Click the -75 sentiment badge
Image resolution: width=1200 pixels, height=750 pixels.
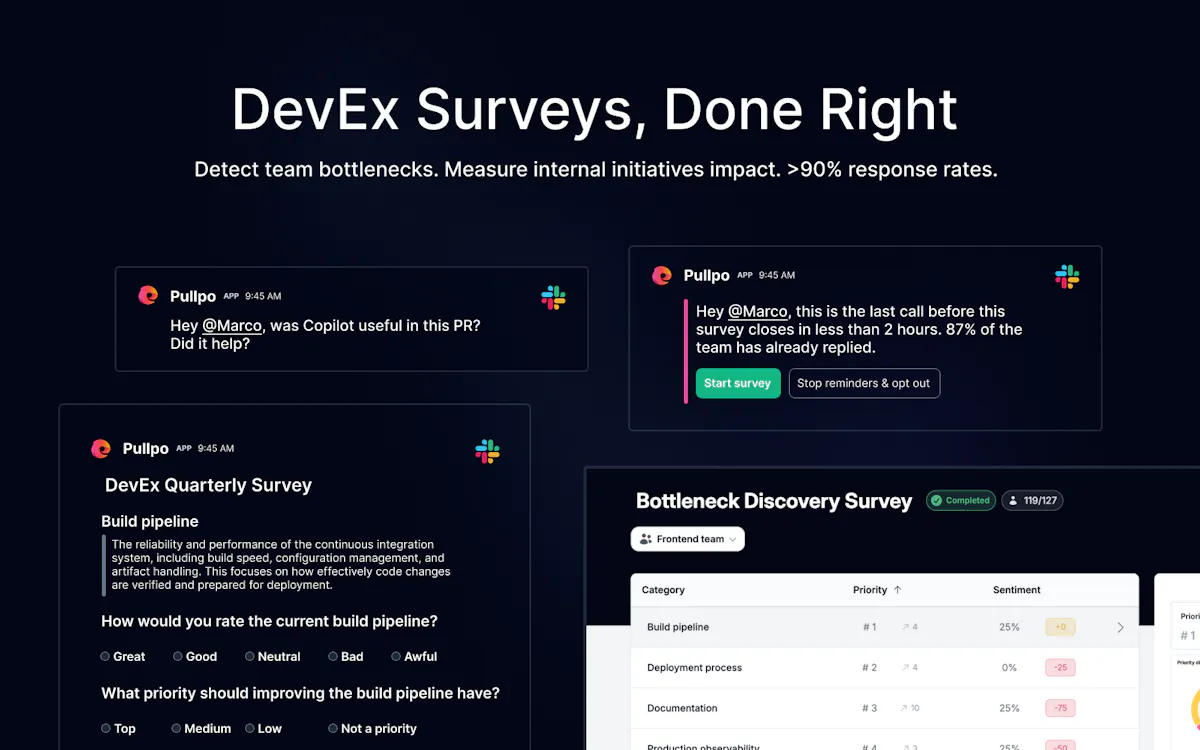[x=1060, y=708]
